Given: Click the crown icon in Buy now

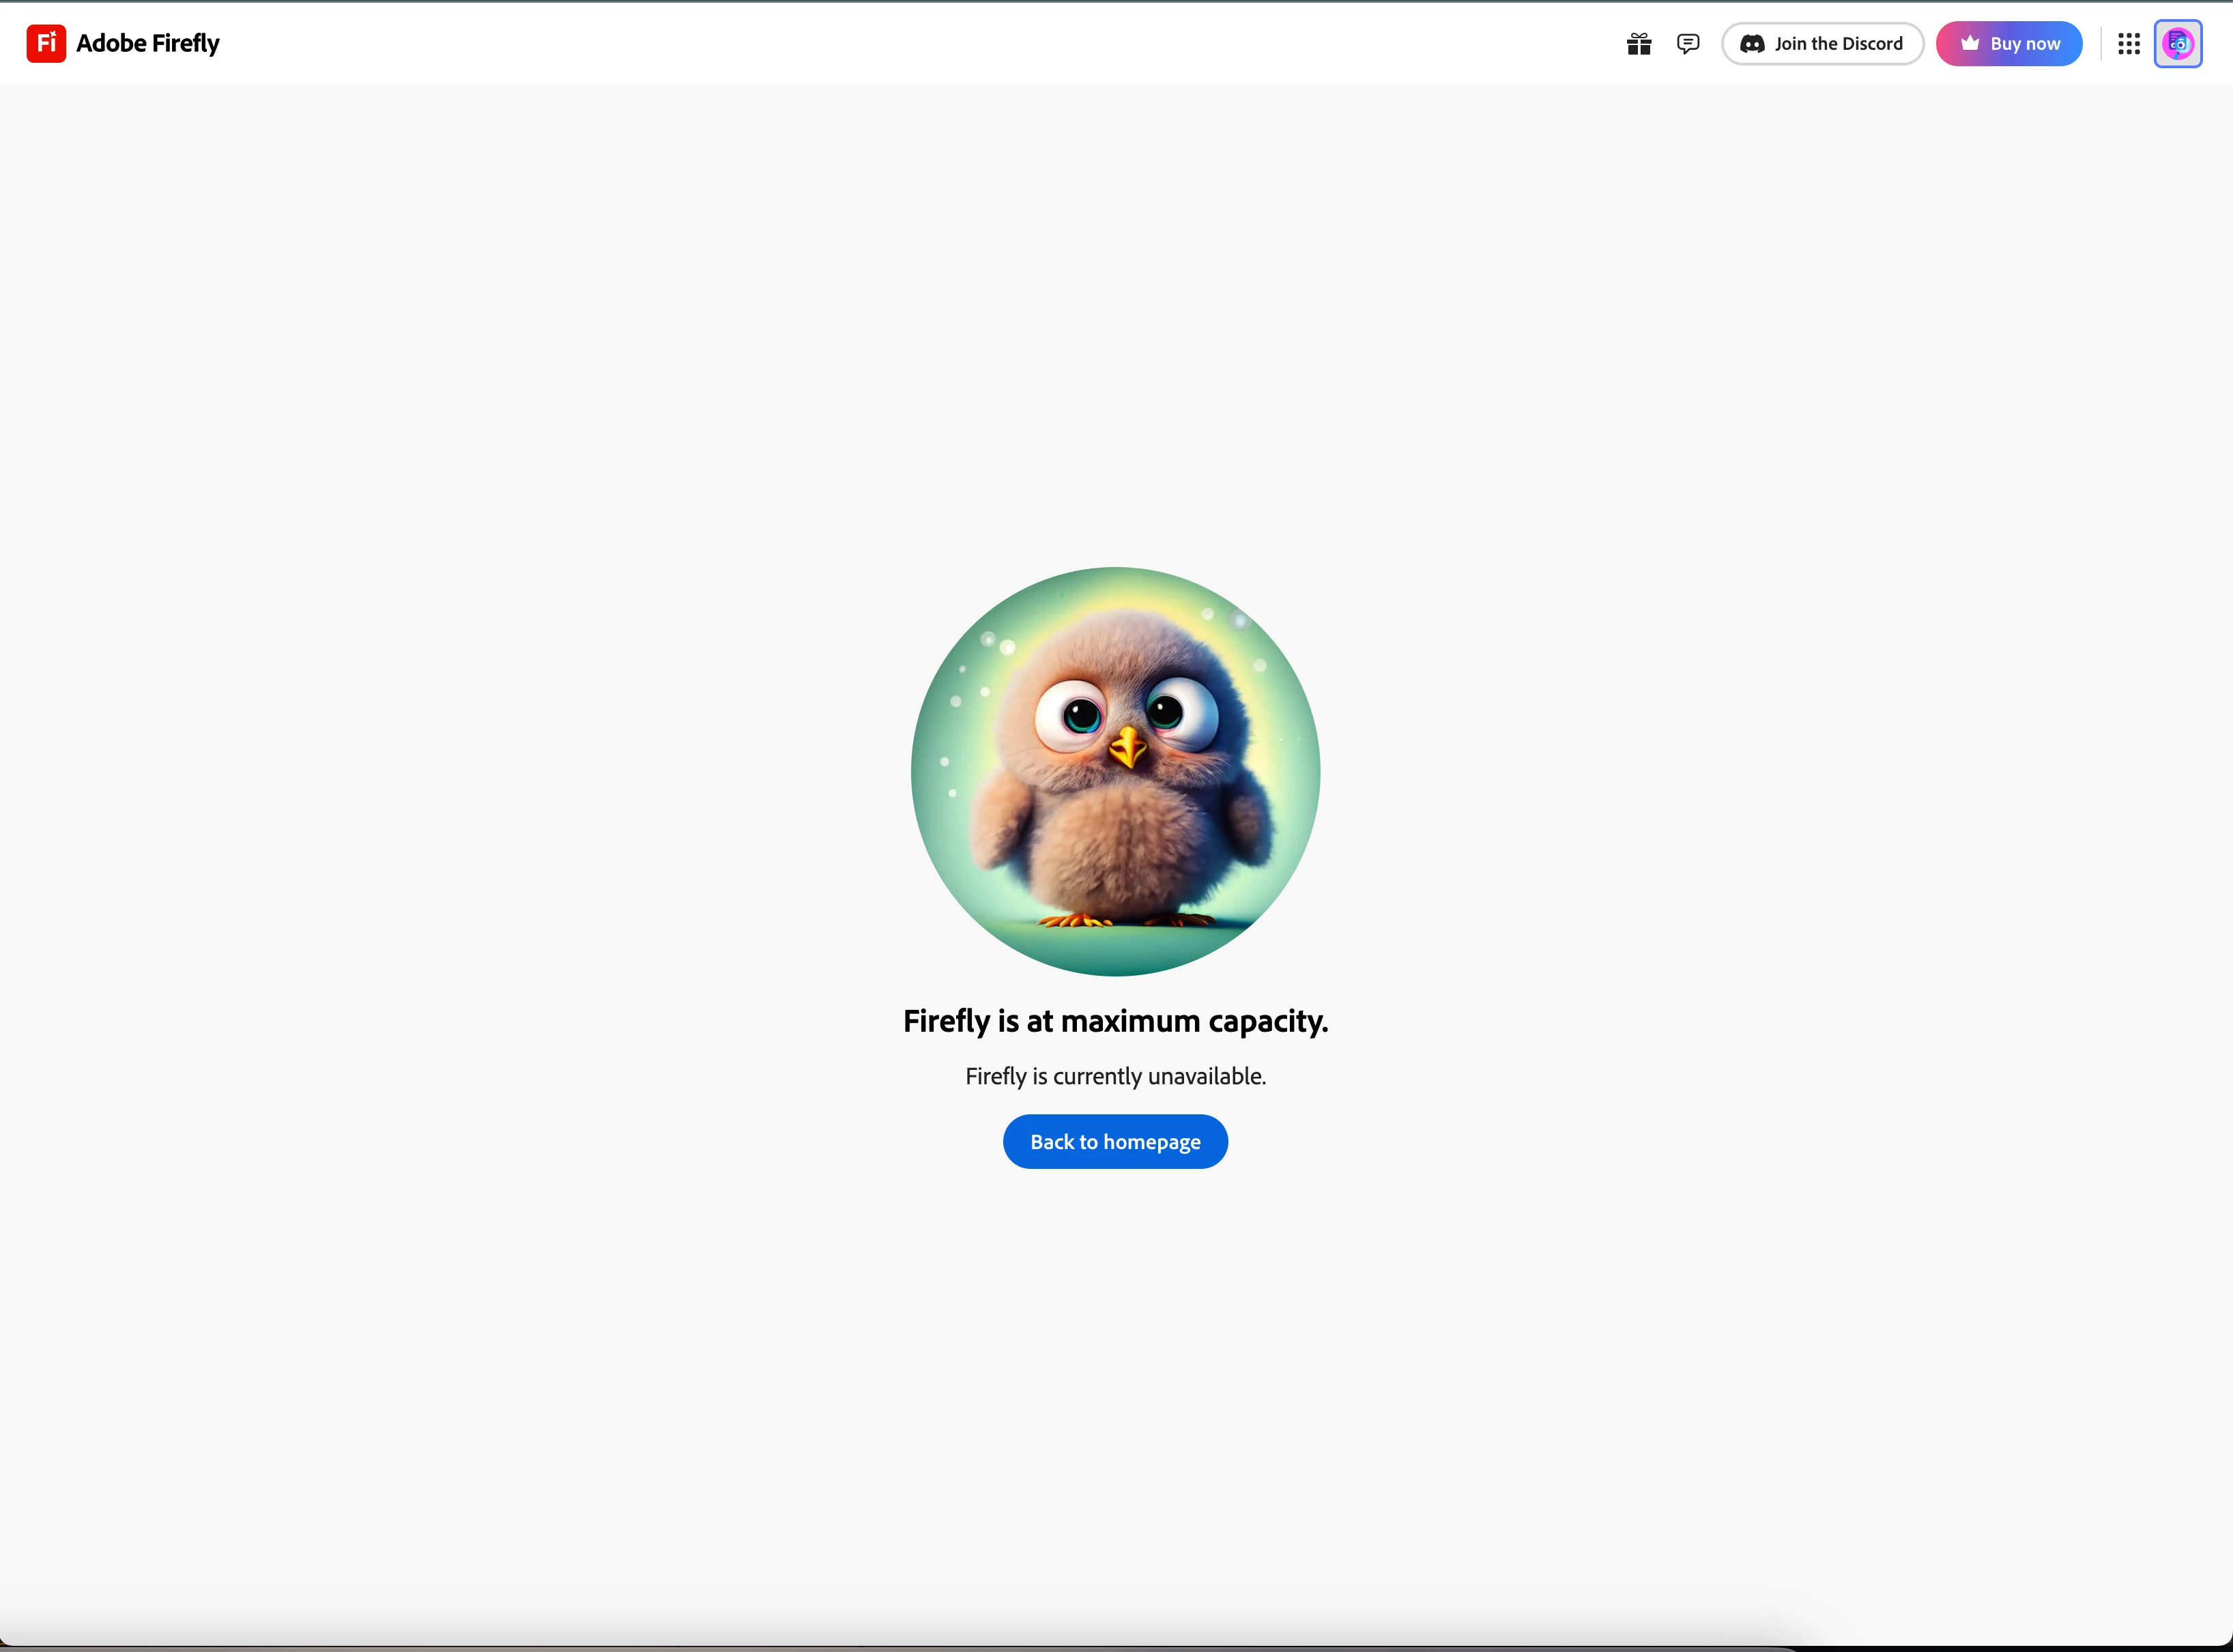Looking at the screenshot, I should (1969, 43).
